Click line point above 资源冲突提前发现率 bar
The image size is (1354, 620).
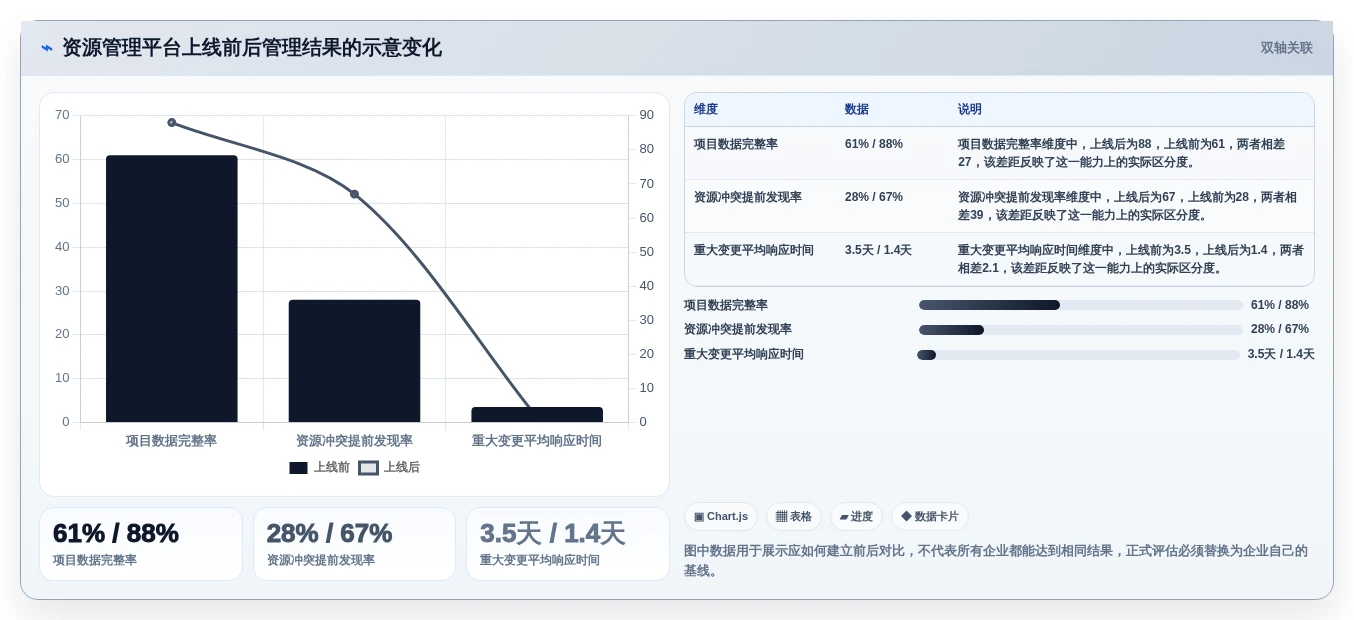click(x=354, y=194)
